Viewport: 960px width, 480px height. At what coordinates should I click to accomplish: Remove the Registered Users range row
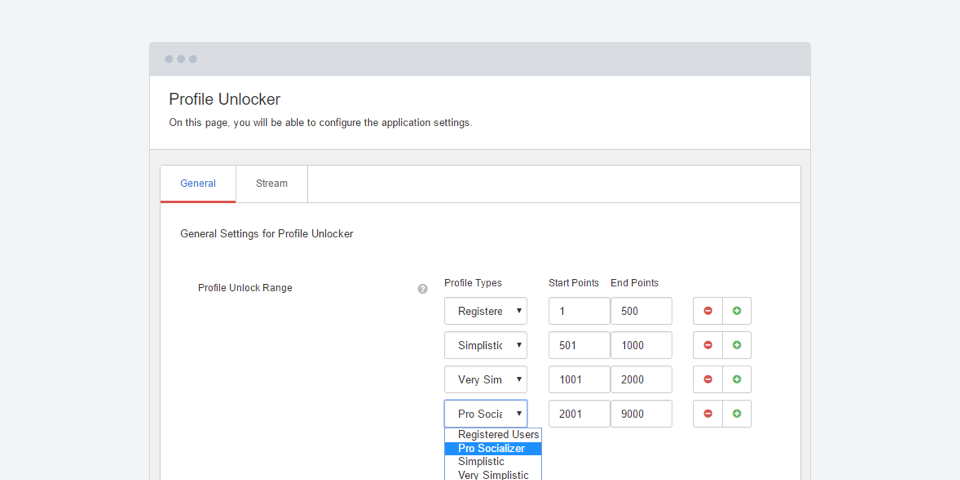pos(708,311)
